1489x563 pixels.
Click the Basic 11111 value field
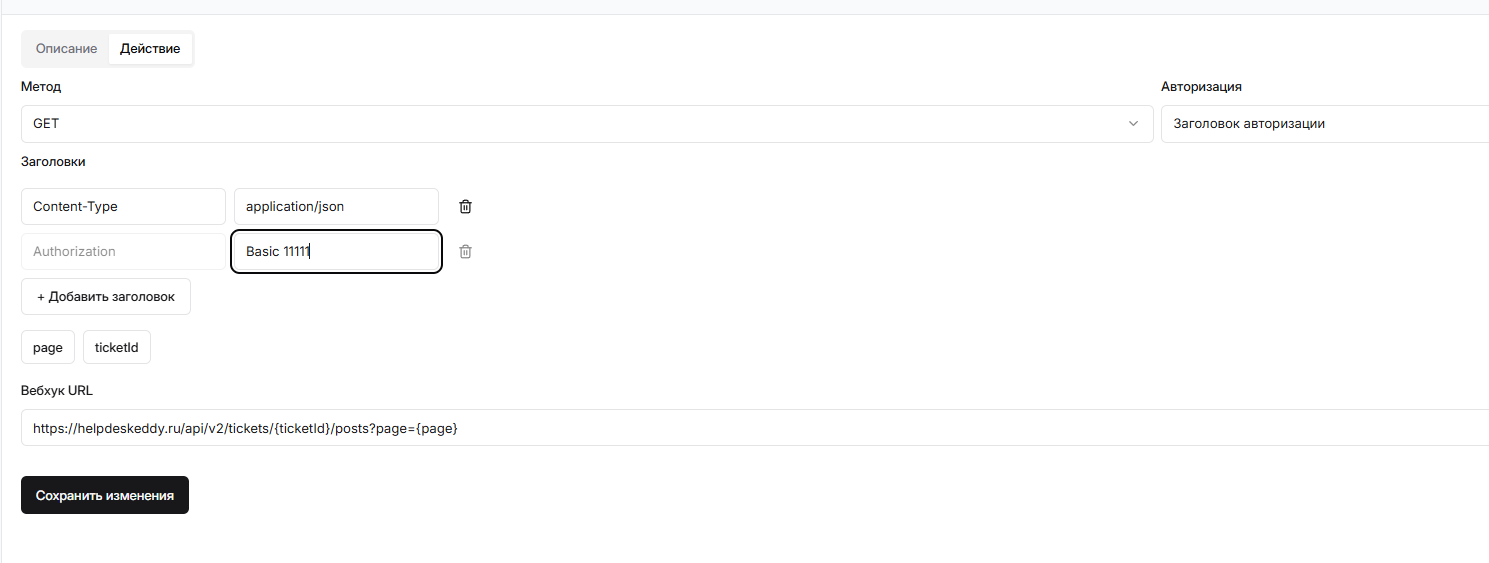336,252
